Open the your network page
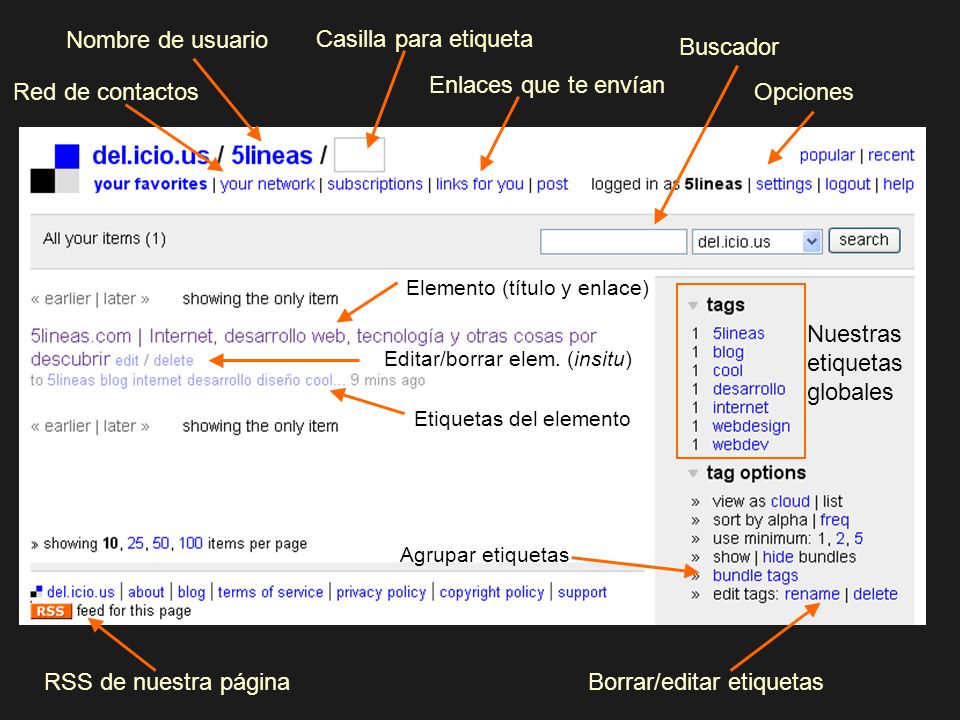This screenshot has height=720, width=960. (268, 184)
